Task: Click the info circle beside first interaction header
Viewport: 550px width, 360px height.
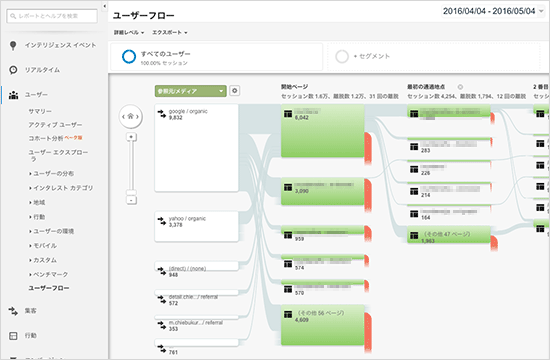Action: pos(460,87)
